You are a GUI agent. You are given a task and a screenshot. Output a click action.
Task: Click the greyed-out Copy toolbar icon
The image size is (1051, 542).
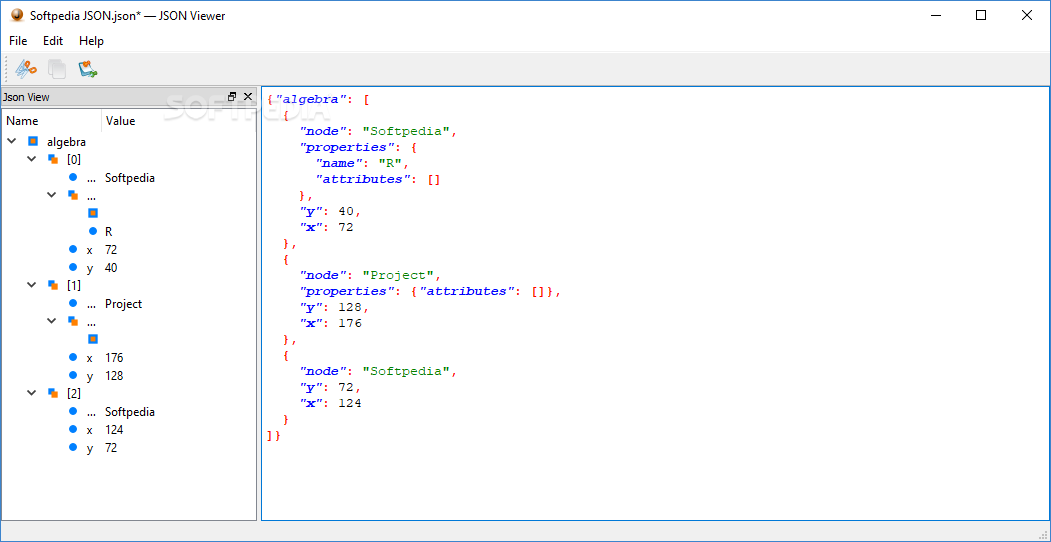(57, 68)
